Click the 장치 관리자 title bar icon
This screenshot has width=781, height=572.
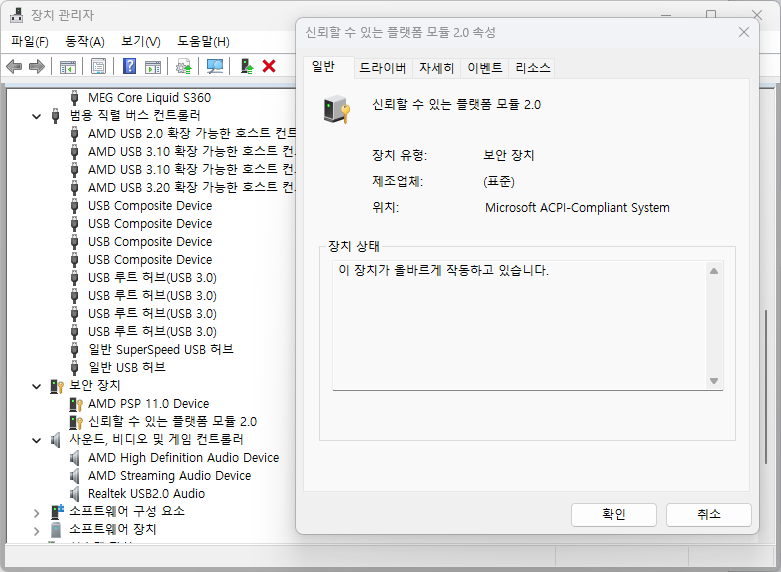point(16,15)
